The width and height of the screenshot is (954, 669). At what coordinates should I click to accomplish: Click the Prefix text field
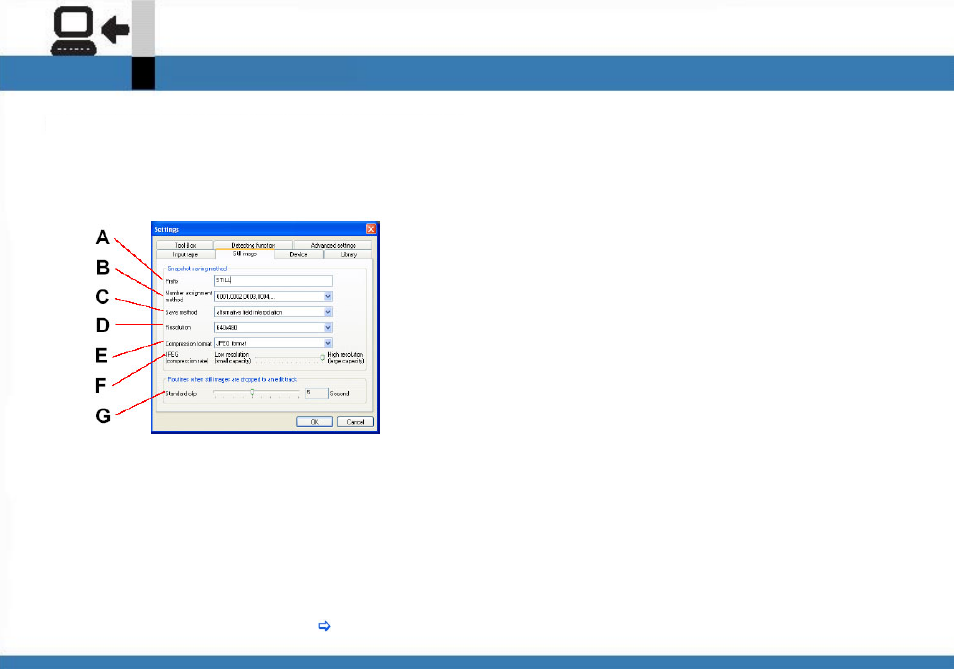[x=273, y=280]
